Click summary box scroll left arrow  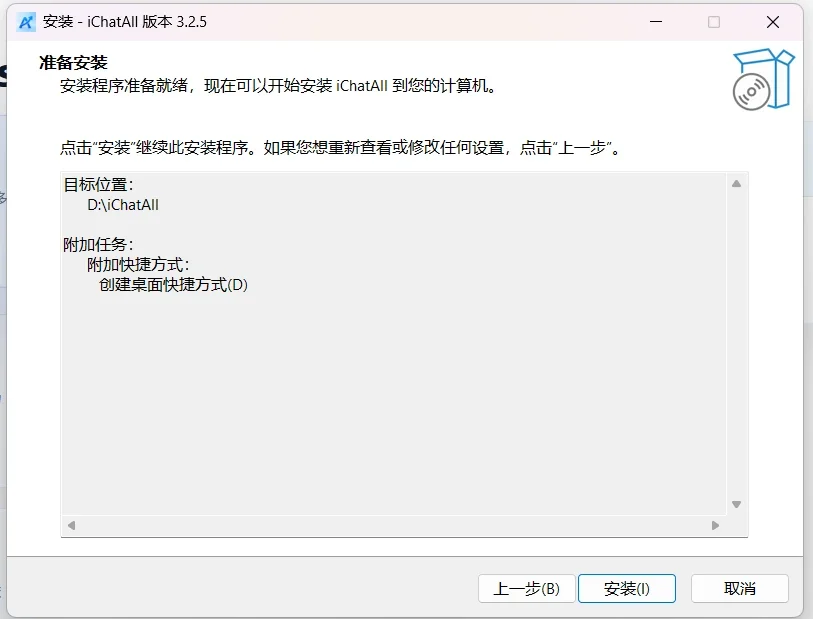[x=72, y=525]
